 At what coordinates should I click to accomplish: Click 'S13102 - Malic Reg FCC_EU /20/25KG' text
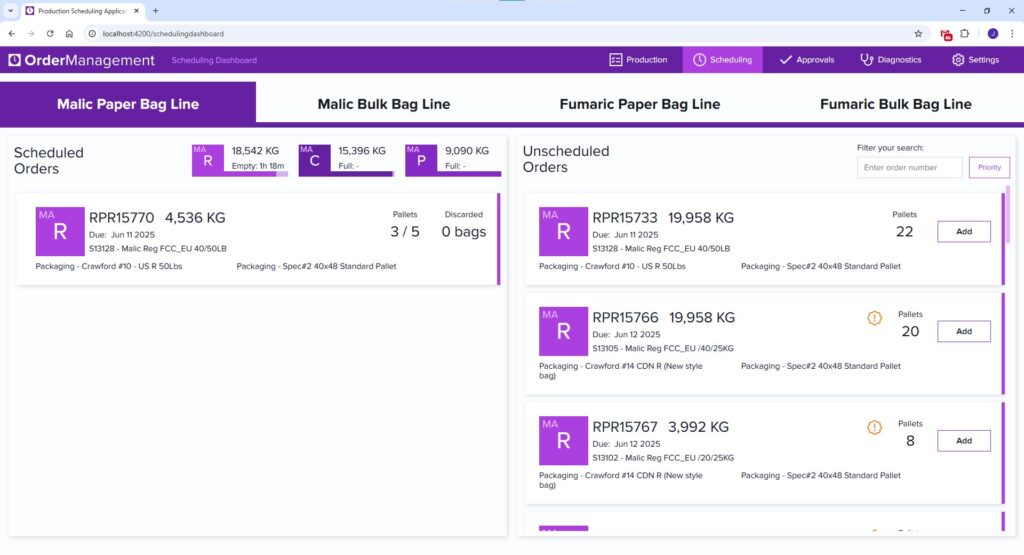663,458
